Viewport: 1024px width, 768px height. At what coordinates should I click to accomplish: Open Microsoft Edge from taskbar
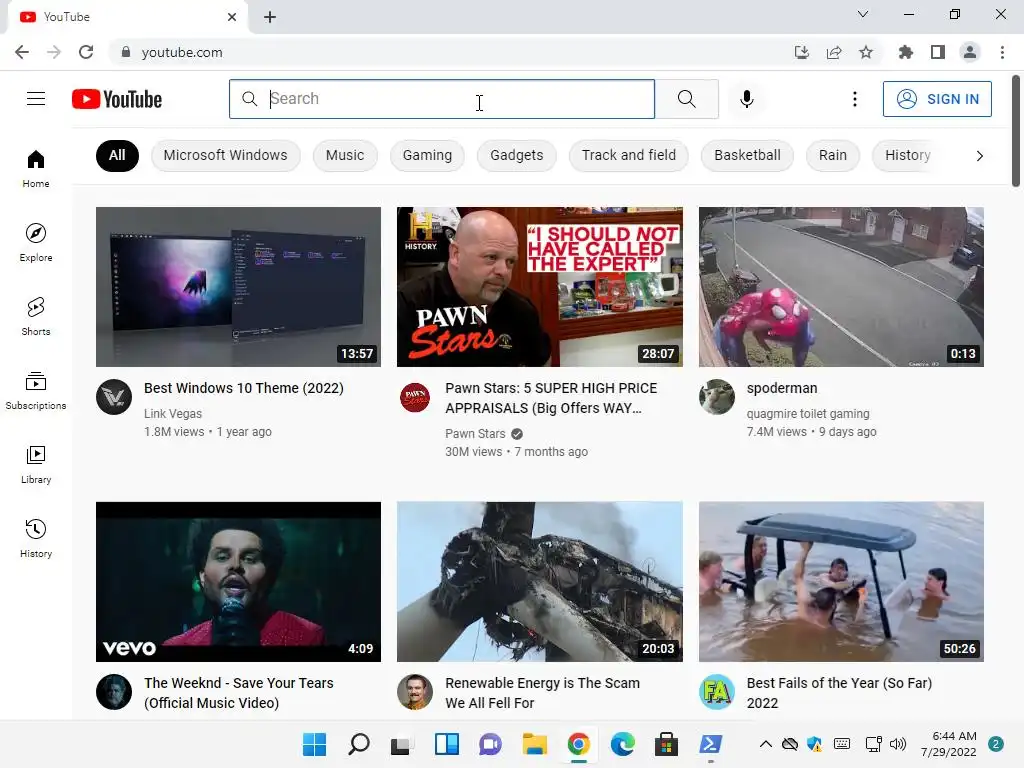click(x=622, y=744)
